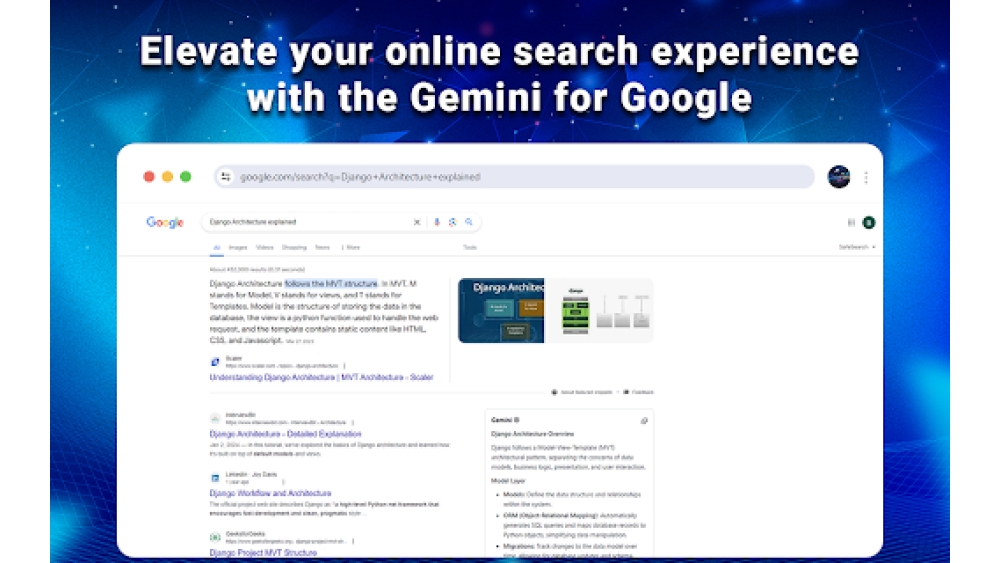Open Django Workflow and Architecture link

(x=270, y=493)
